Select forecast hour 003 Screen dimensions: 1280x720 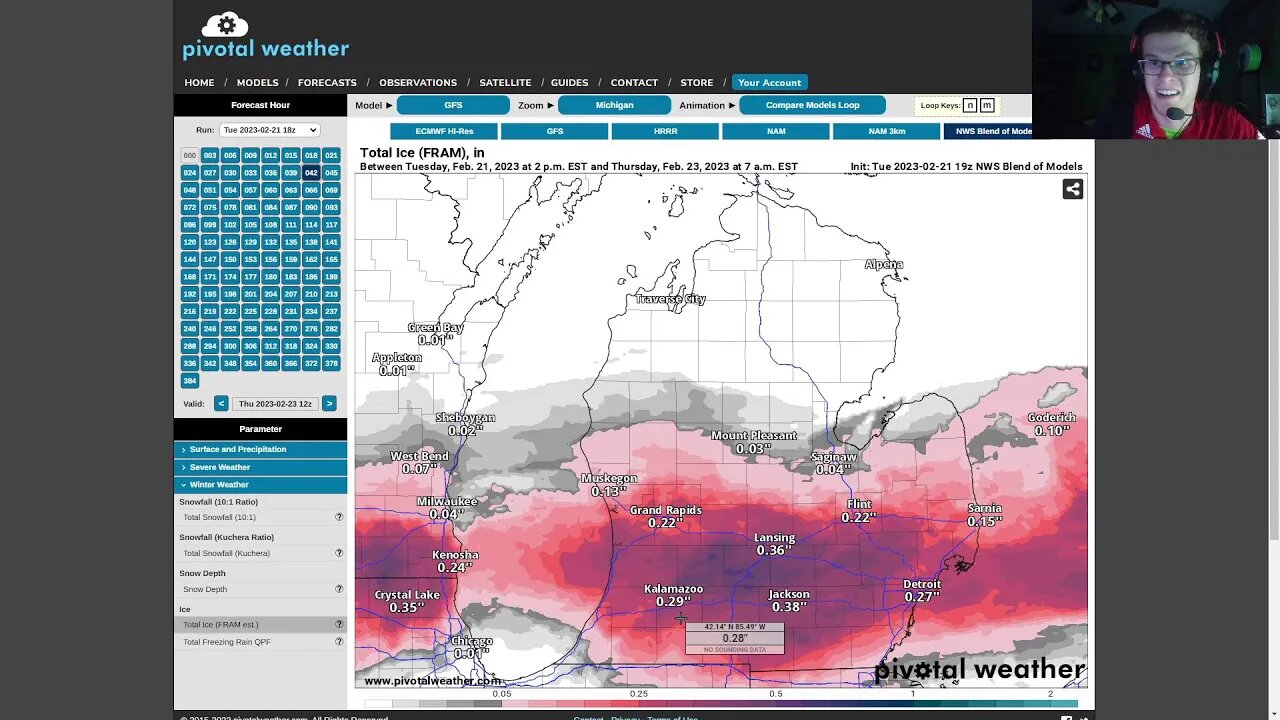tap(210, 155)
